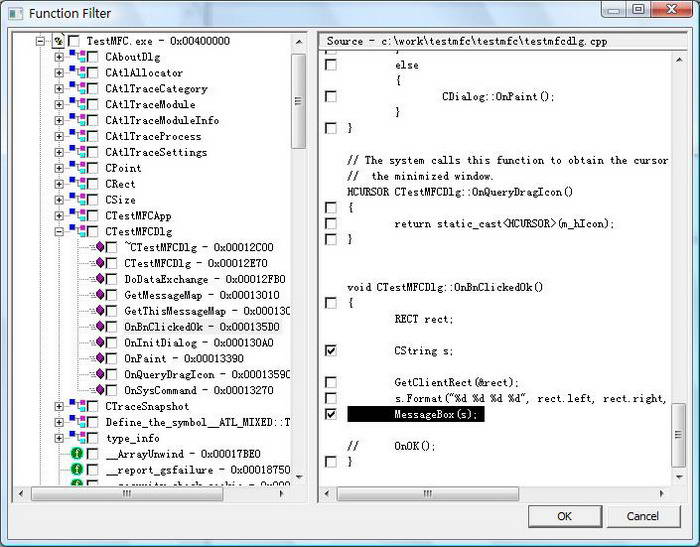Expand the CPoint tree node

[x=59, y=168]
